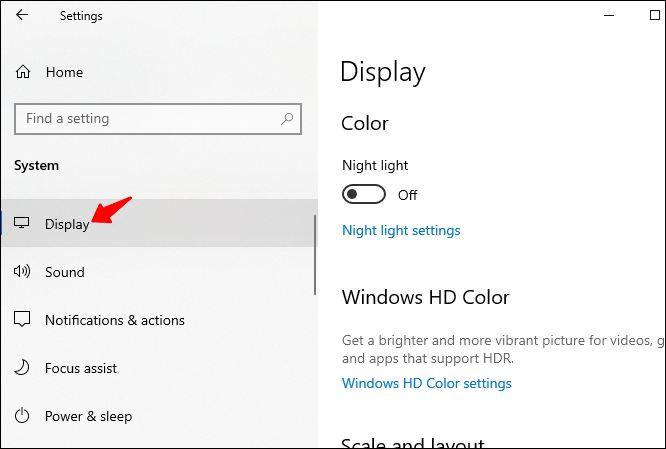Open Windows HD Color settings link
Screen dimensions: 666x449
click(x=427, y=383)
